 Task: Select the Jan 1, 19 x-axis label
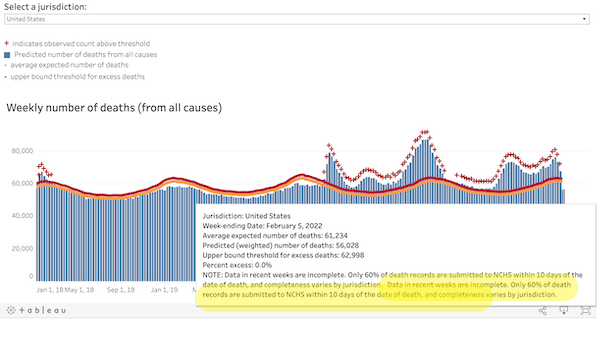[x=164, y=290]
